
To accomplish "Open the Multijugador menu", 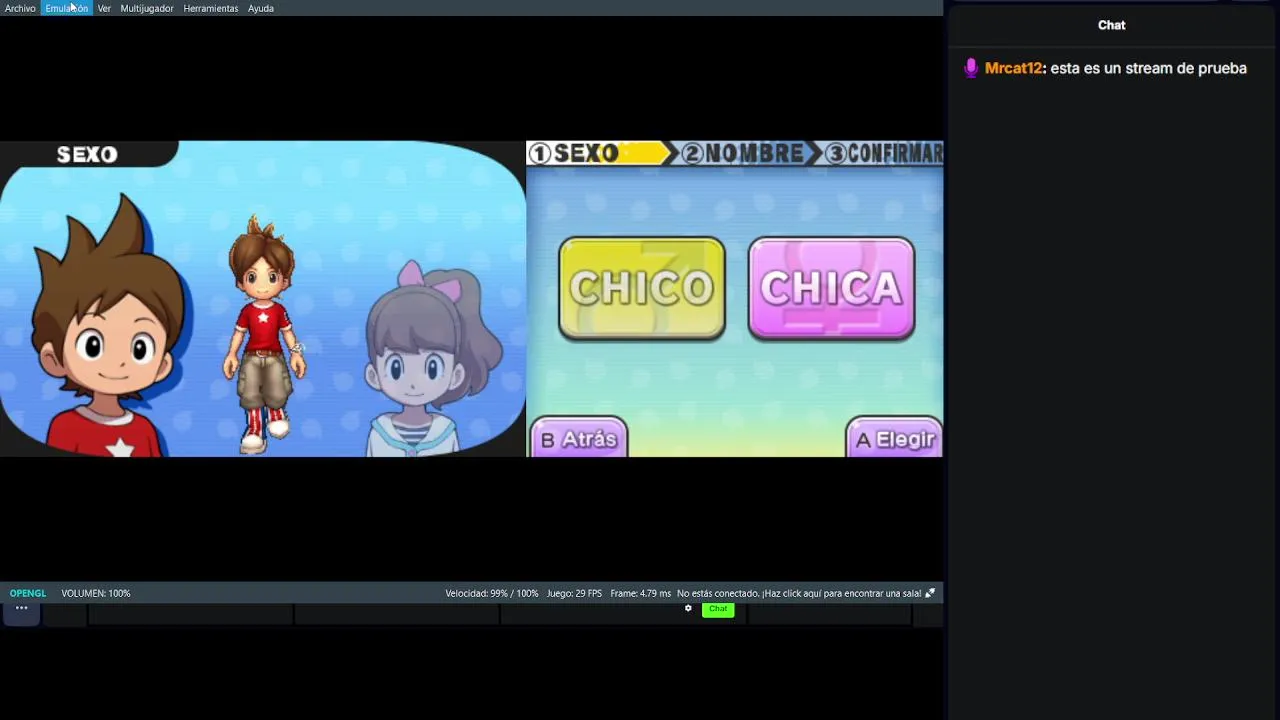I will coord(147,8).
